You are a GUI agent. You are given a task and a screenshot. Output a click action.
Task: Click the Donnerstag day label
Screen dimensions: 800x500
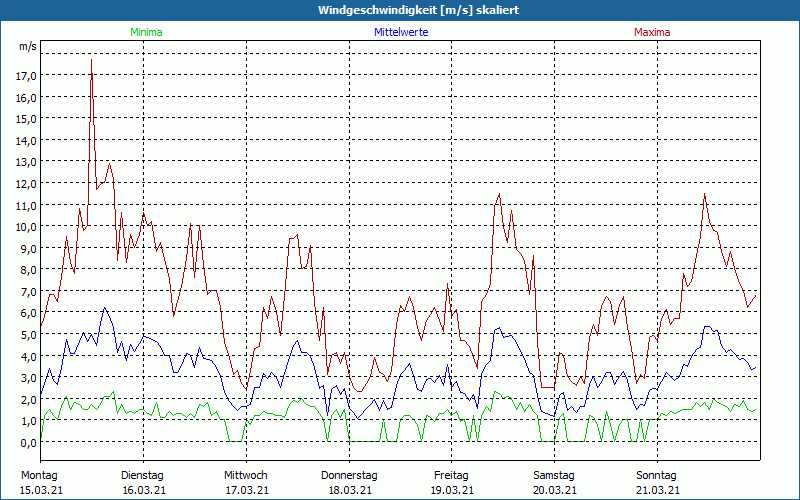click(349, 476)
